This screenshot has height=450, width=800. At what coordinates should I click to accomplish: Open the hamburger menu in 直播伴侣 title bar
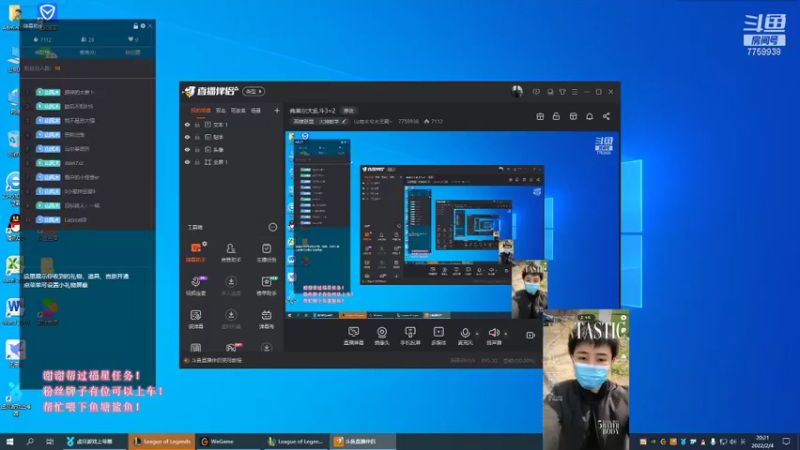(574, 92)
